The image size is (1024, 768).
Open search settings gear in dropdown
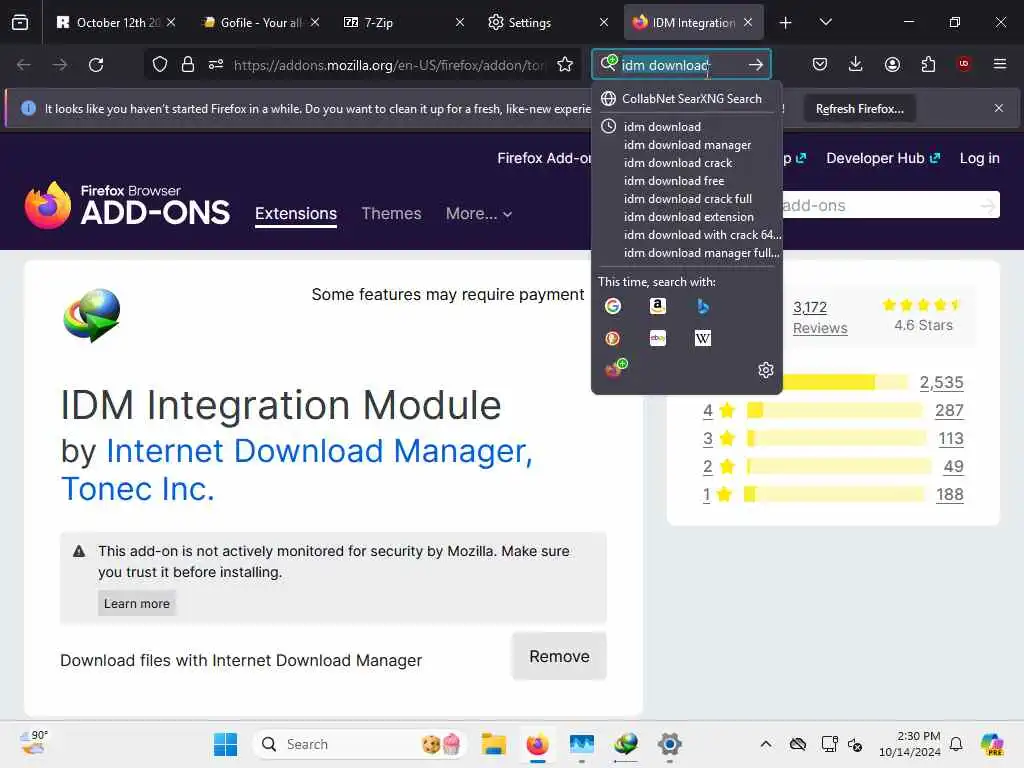tap(765, 370)
